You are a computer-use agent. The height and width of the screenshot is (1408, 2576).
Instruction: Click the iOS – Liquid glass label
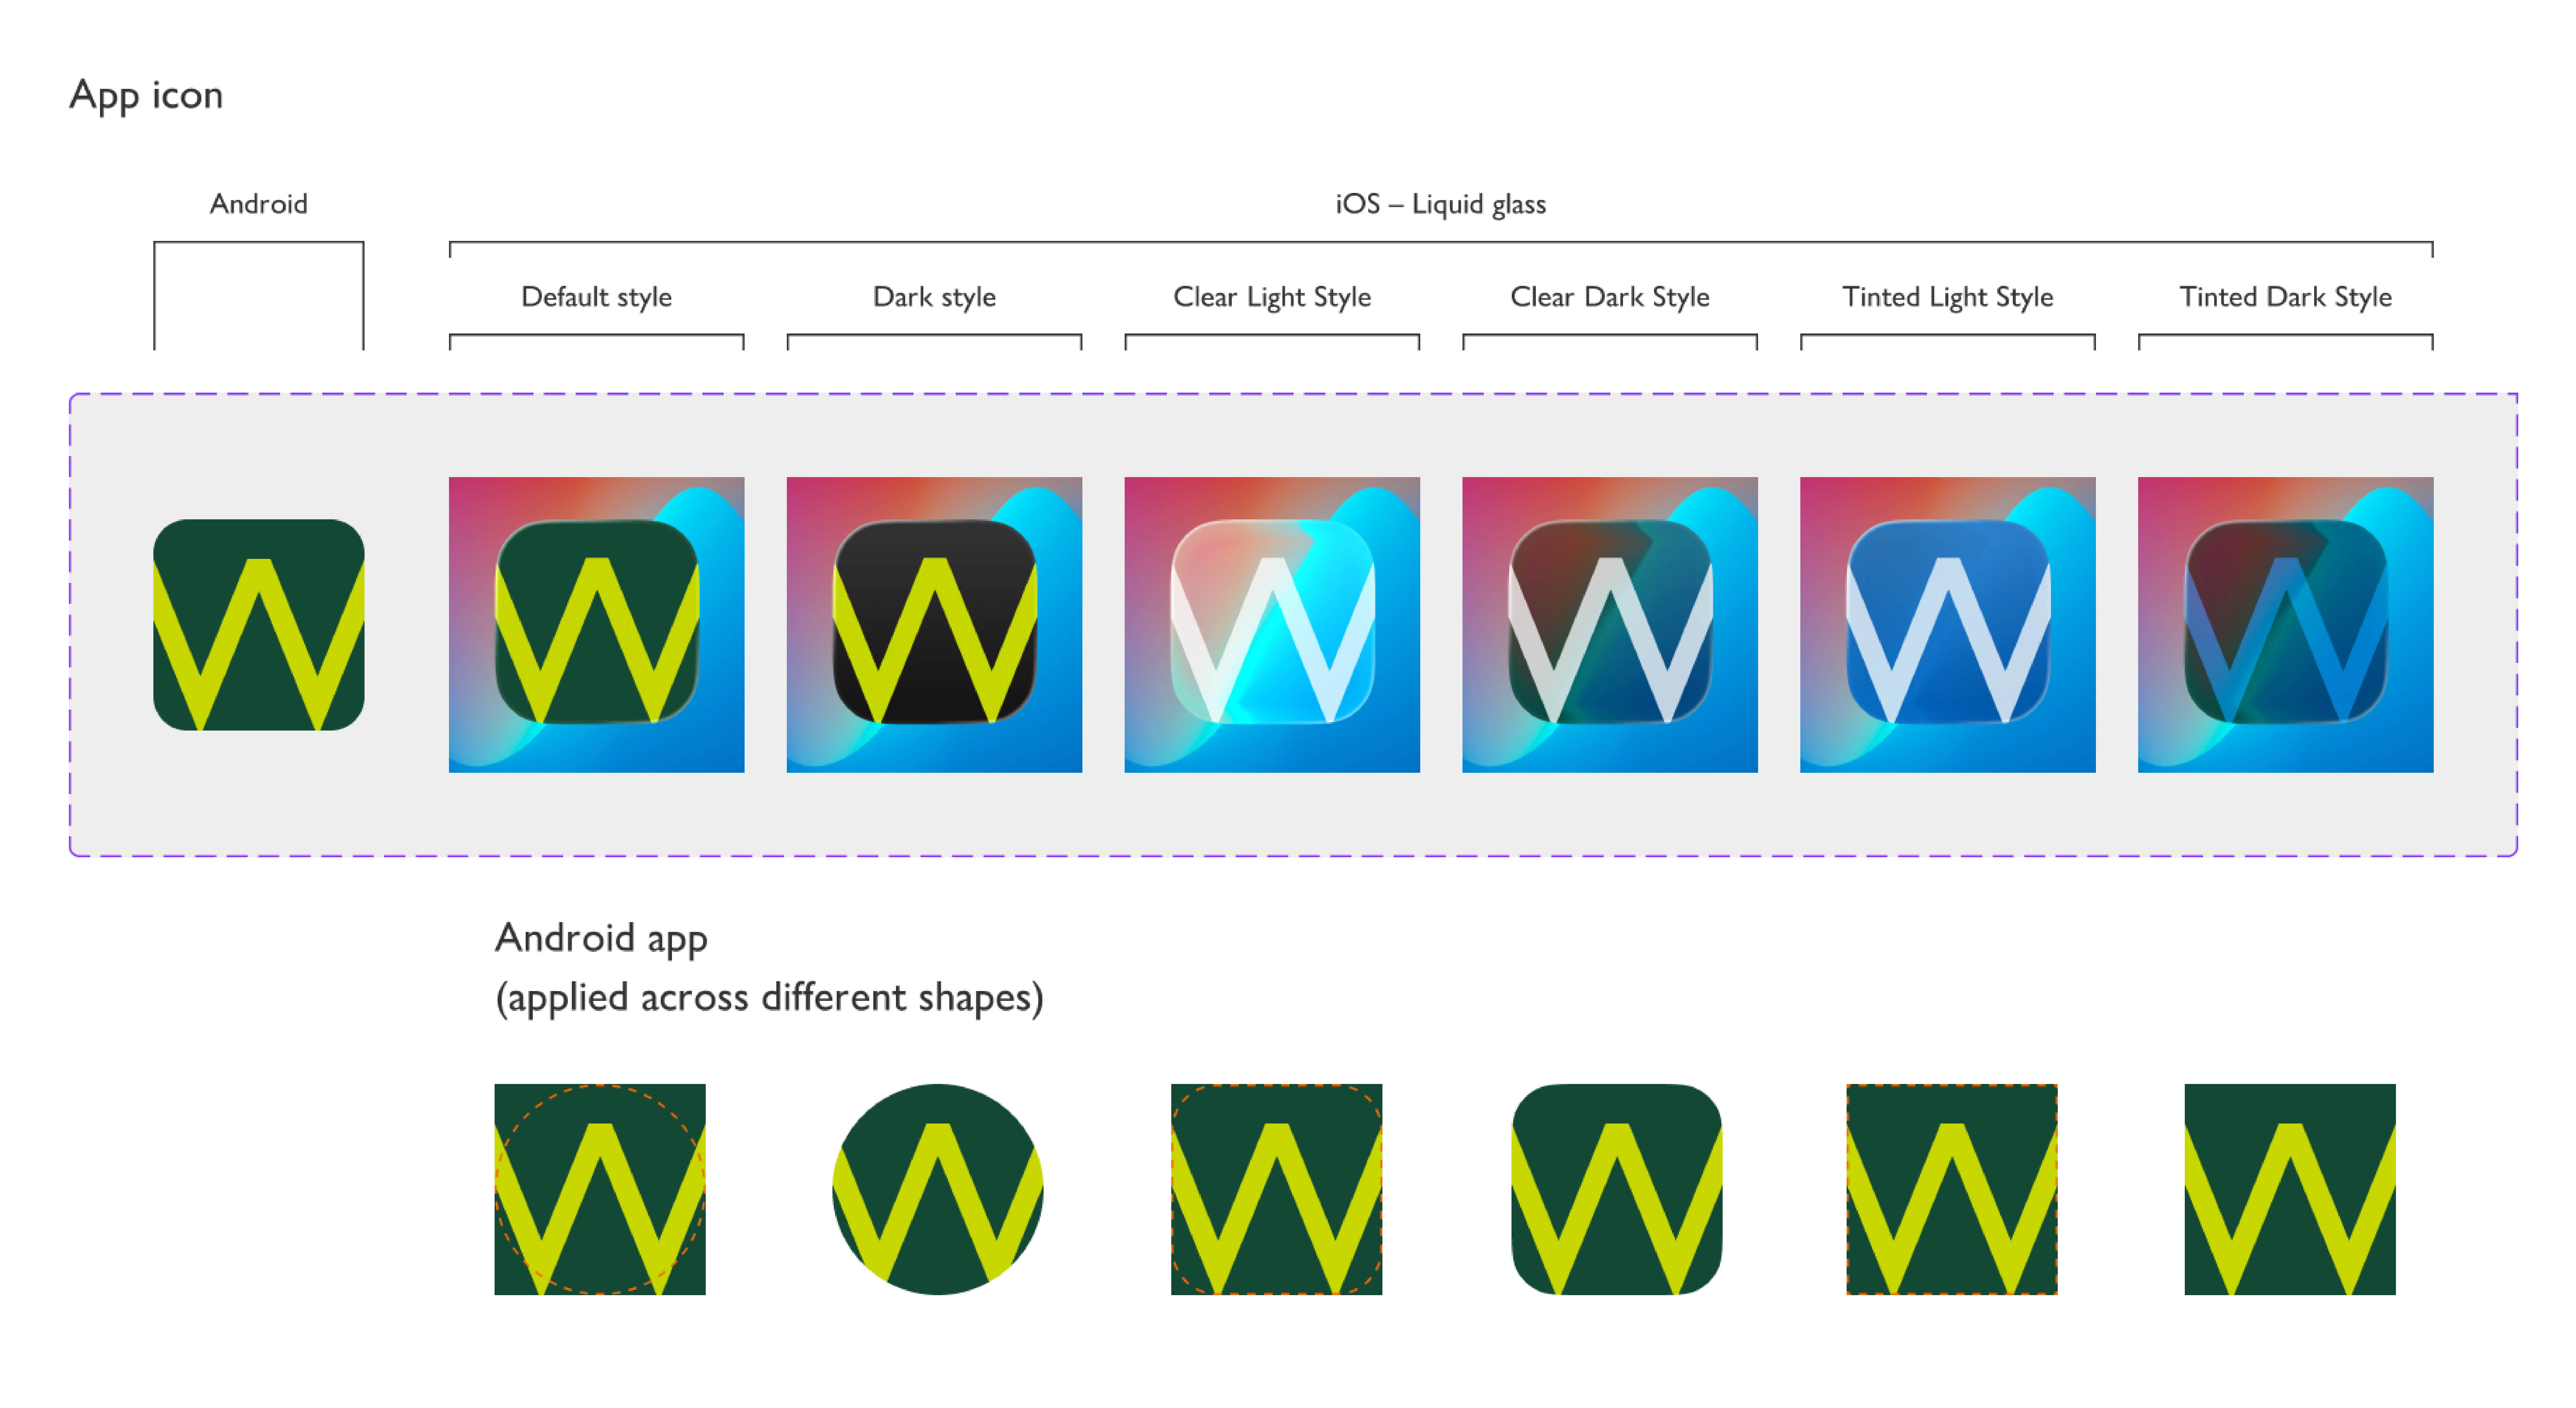coord(1441,204)
